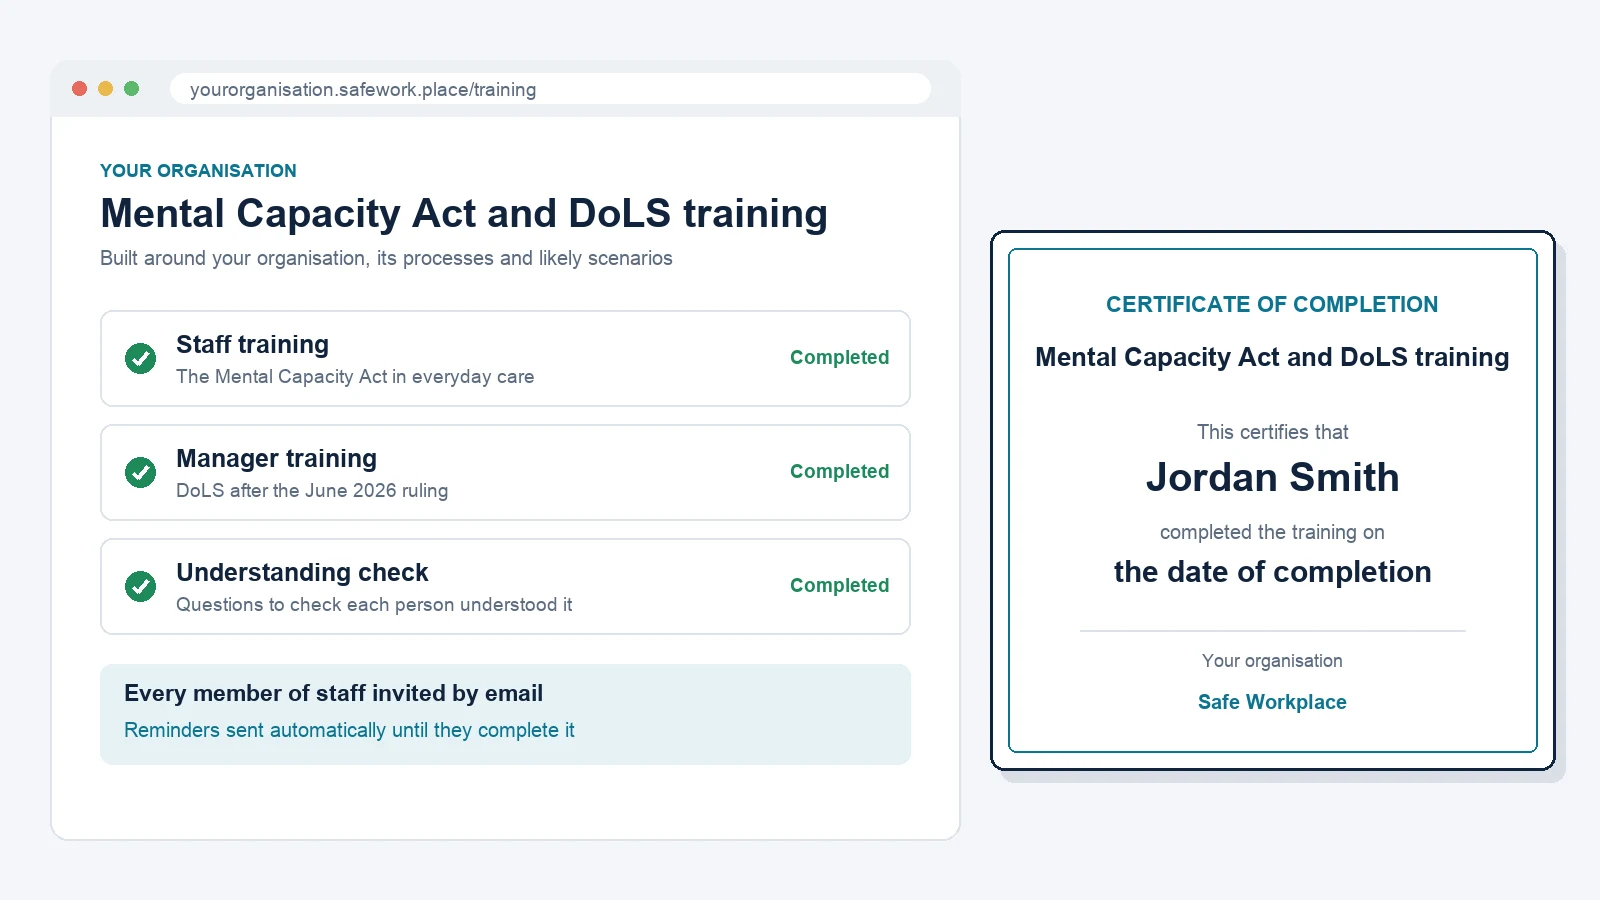Click Completed status for Staff training

tap(839, 358)
